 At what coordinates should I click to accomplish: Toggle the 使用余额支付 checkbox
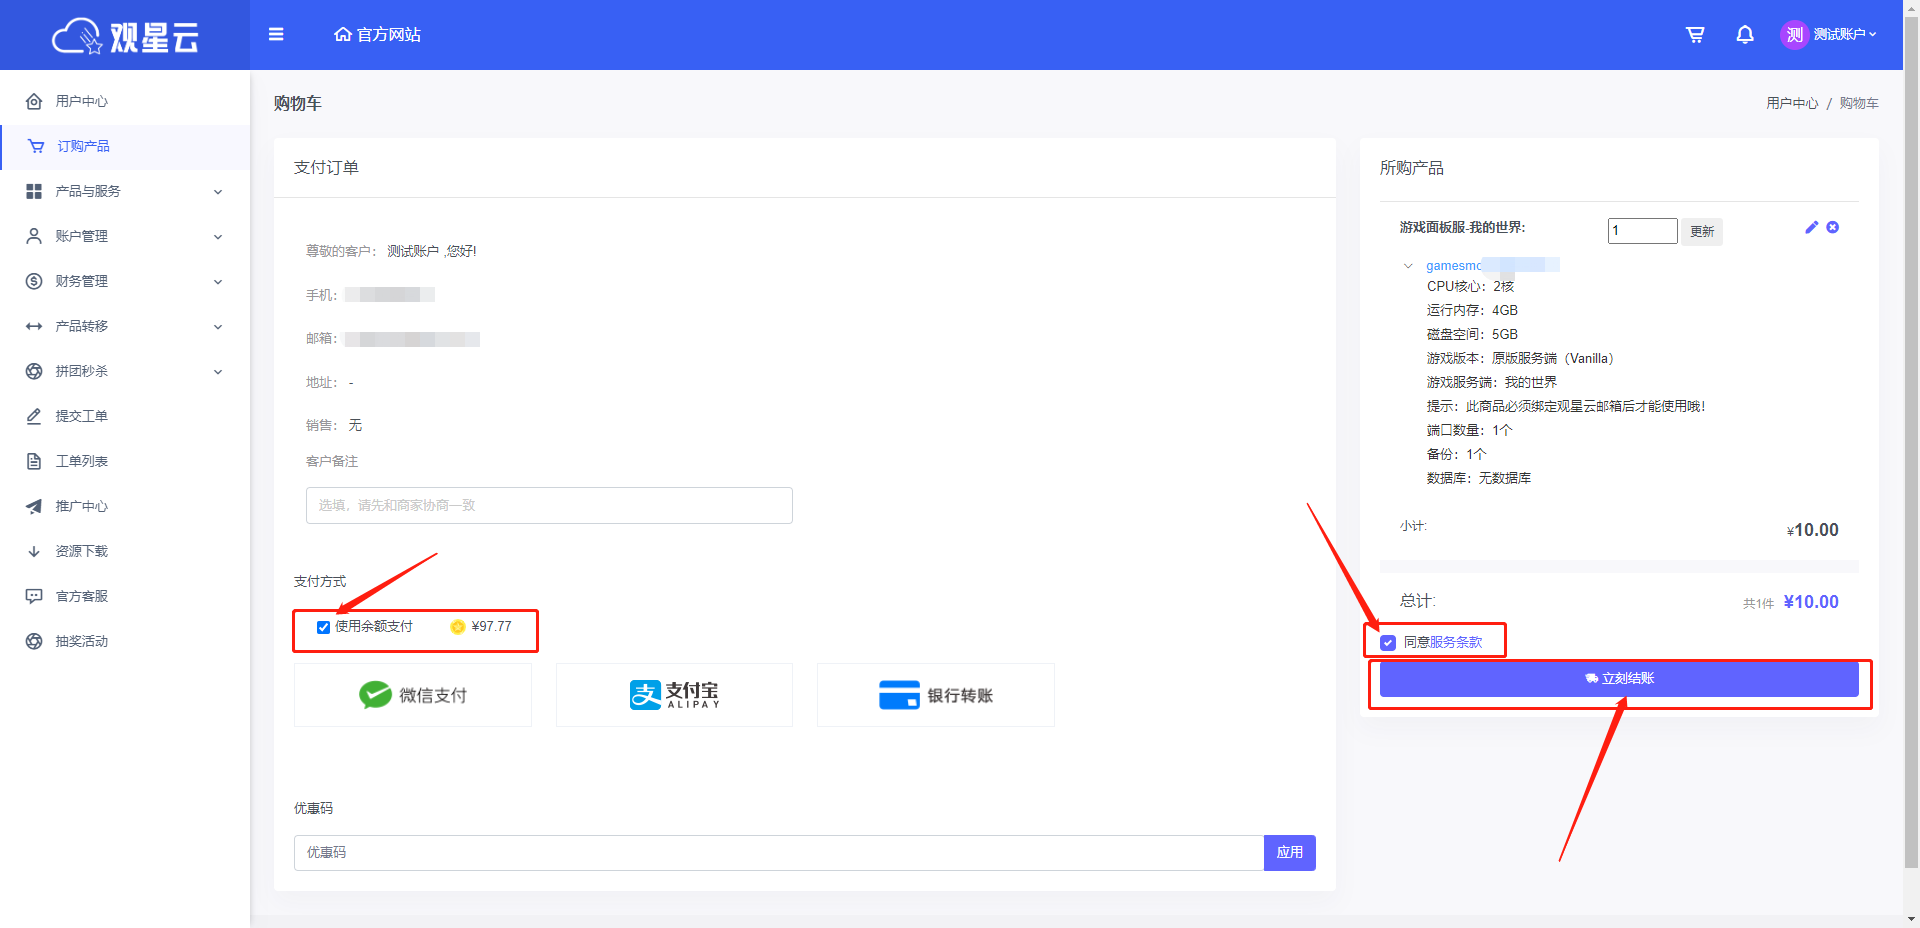click(x=323, y=627)
